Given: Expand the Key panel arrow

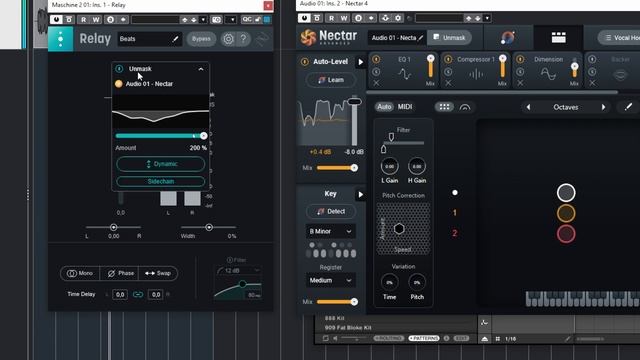Looking at the screenshot, I should click(x=360, y=194).
